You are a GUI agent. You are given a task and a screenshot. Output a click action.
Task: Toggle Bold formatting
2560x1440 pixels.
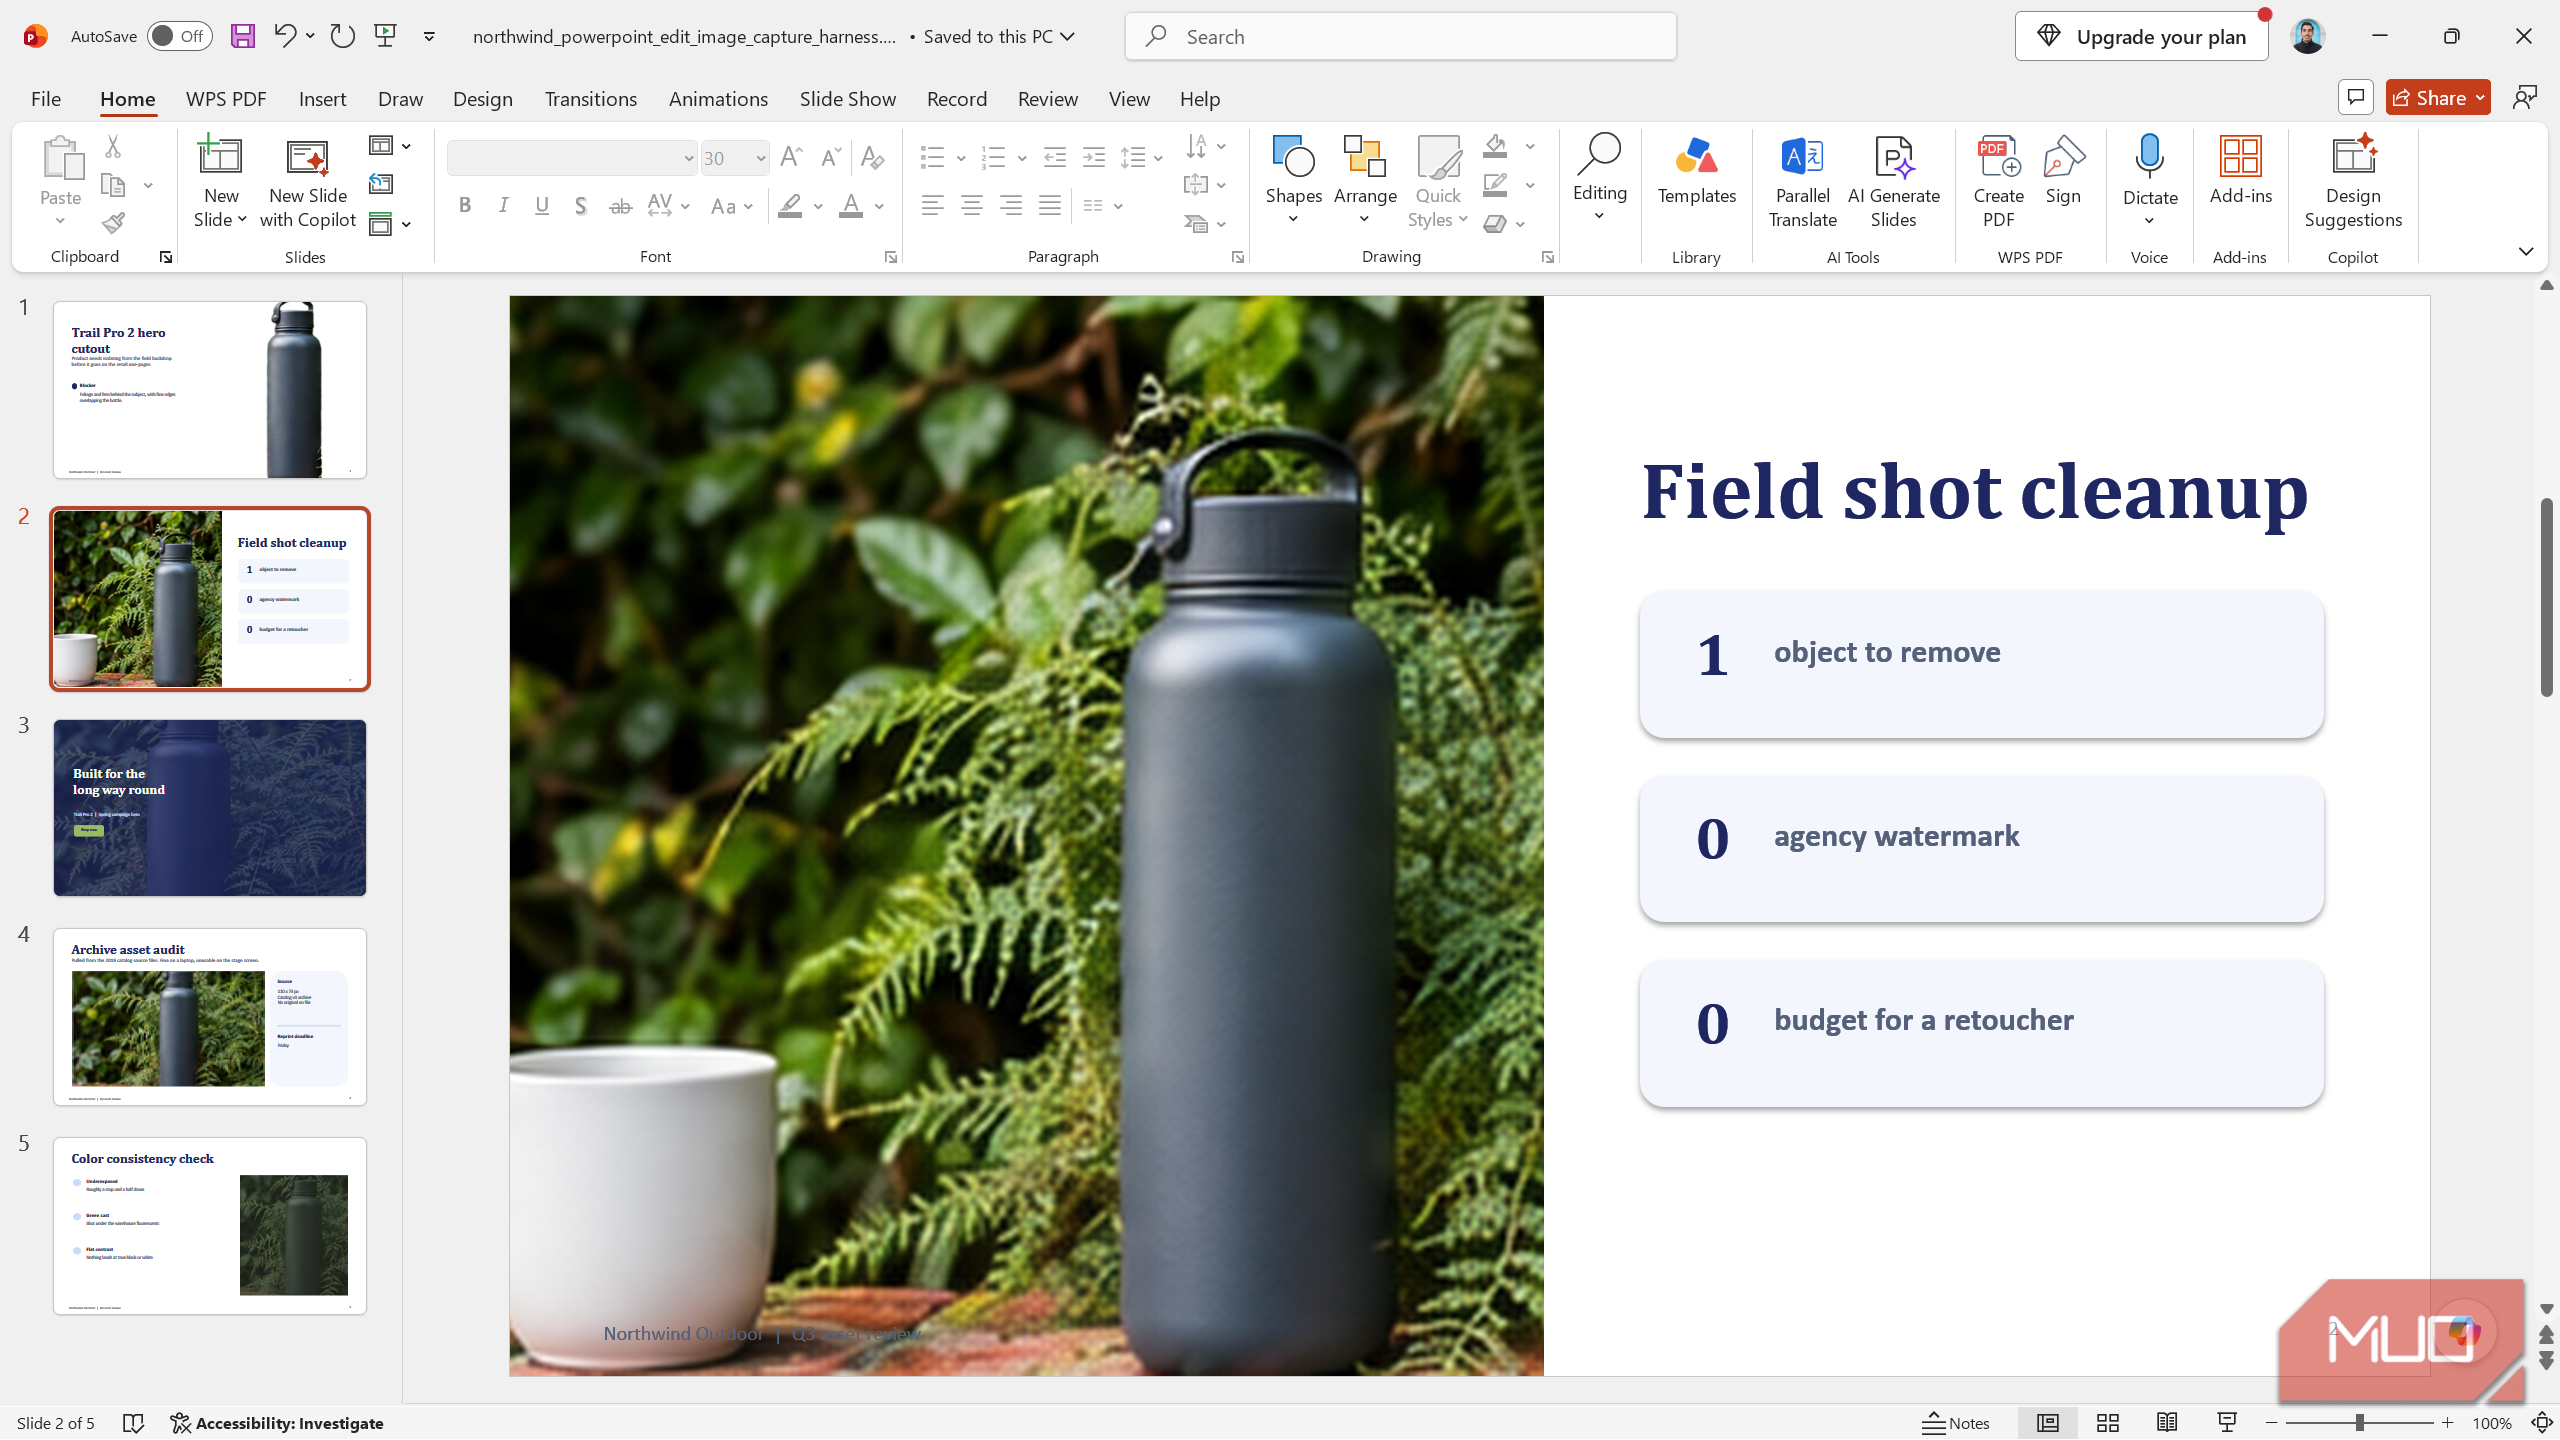[465, 206]
